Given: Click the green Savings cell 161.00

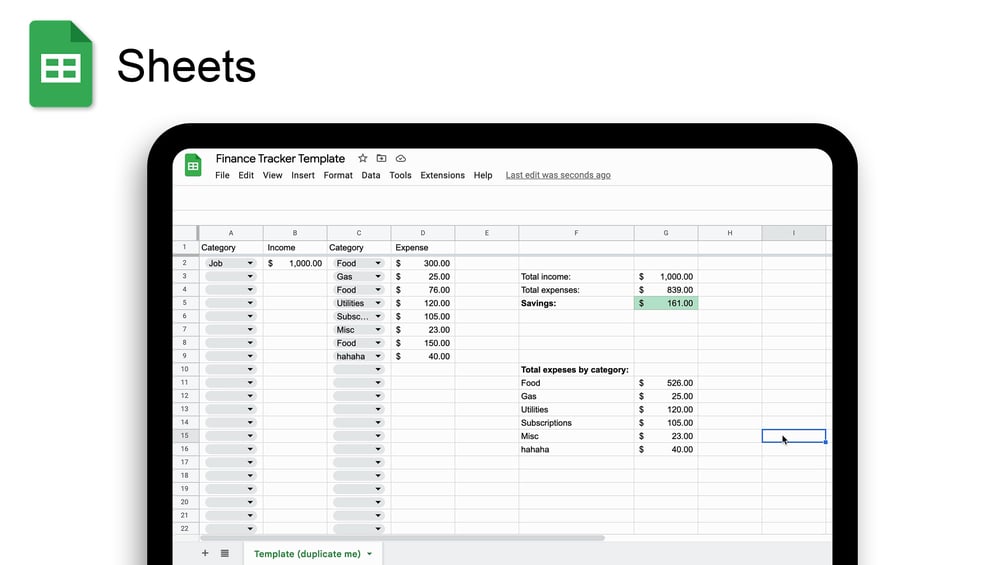Looking at the screenshot, I should [666, 303].
